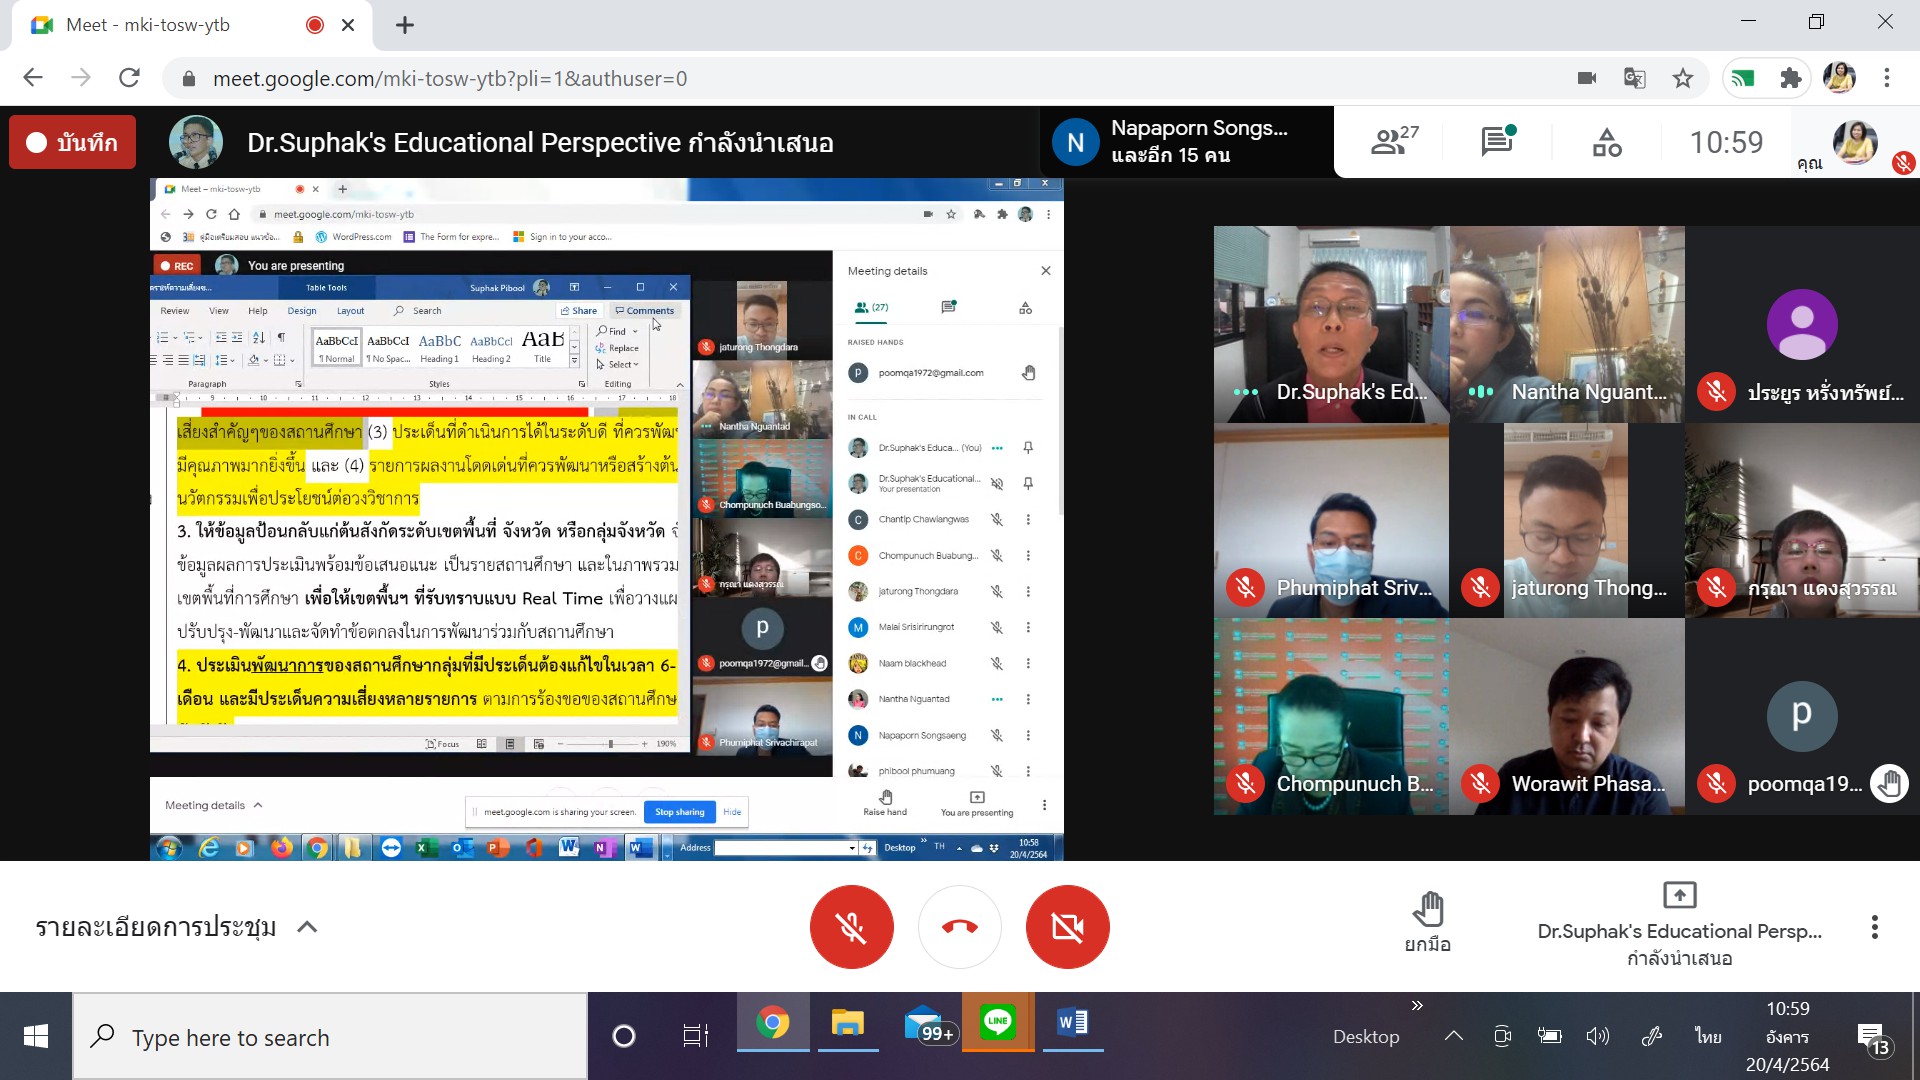Show hidden system tray icons

[1453, 1036]
